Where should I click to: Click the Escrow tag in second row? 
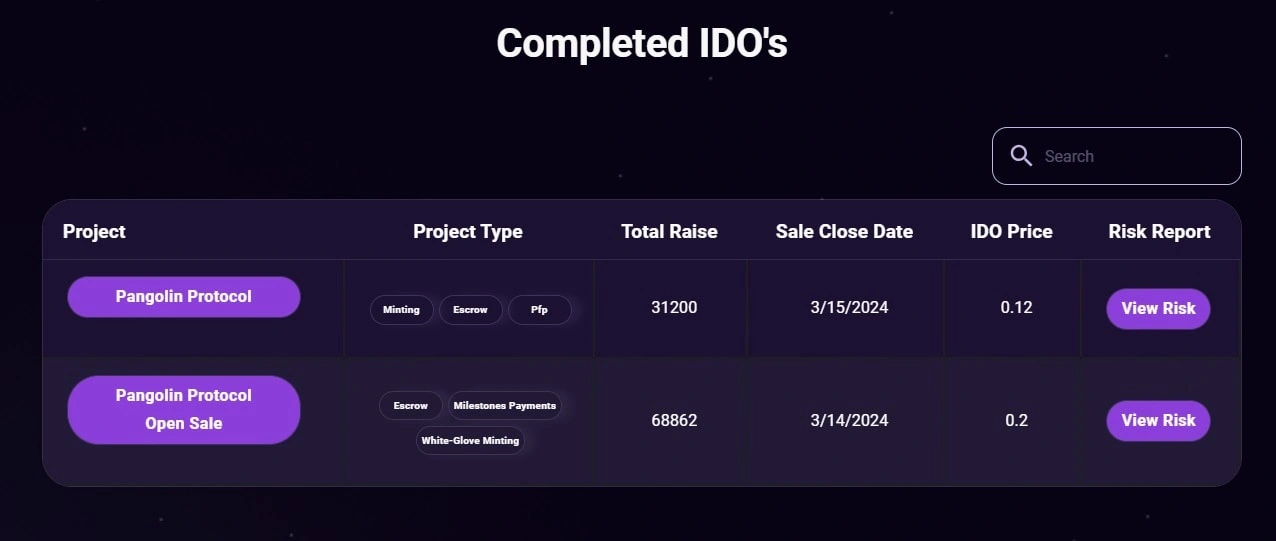pyautogui.click(x=410, y=406)
